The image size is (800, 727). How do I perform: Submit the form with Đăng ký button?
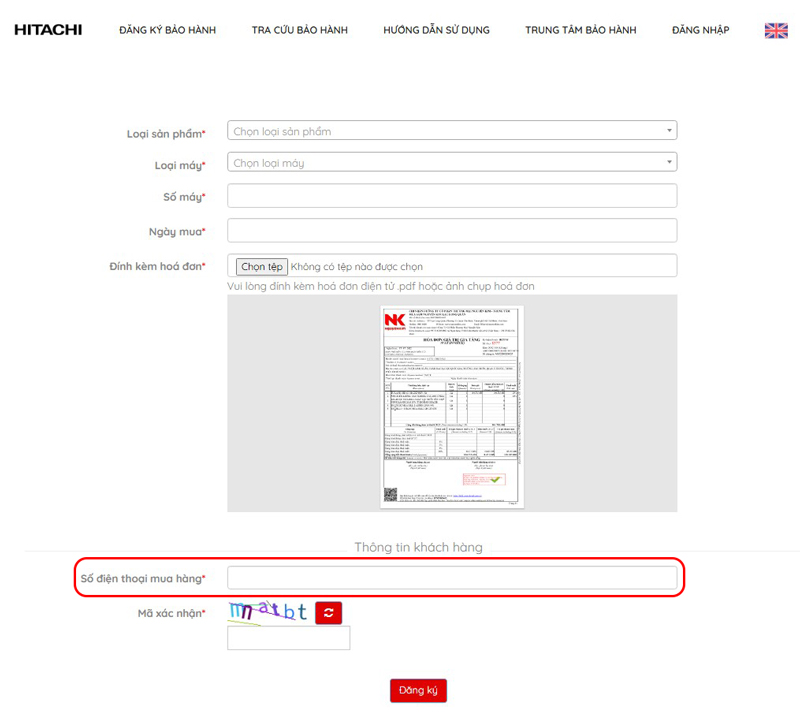click(418, 691)
